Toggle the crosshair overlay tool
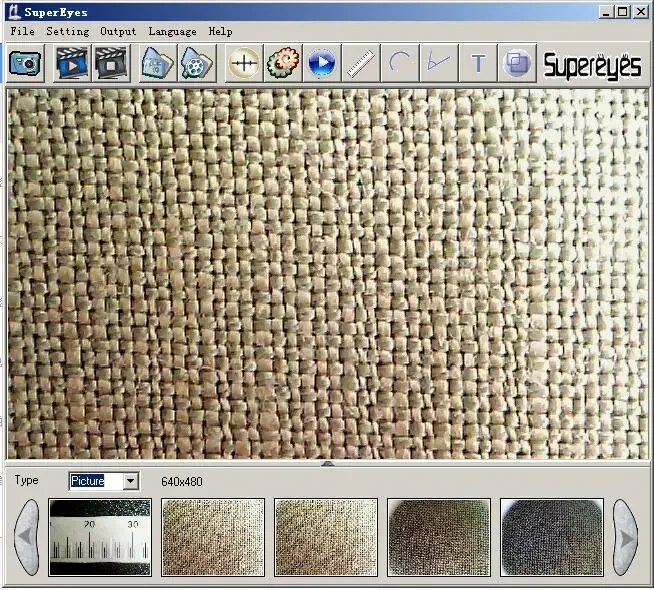The image size is (654, 590). coord(244,63)
